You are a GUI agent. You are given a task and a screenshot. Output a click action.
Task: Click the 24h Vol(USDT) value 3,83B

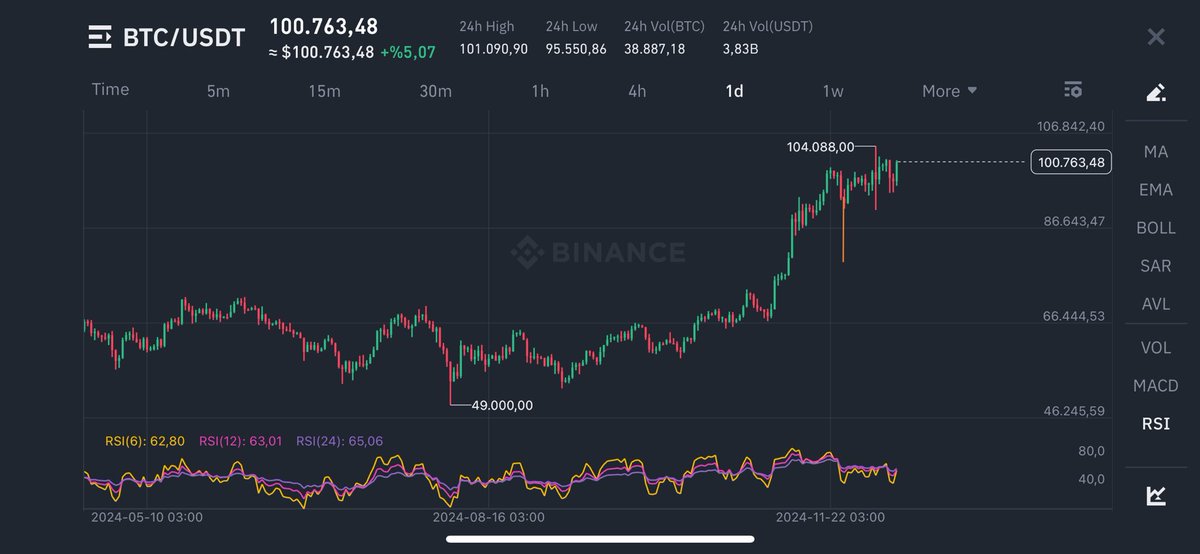click(x=741, y=49)
